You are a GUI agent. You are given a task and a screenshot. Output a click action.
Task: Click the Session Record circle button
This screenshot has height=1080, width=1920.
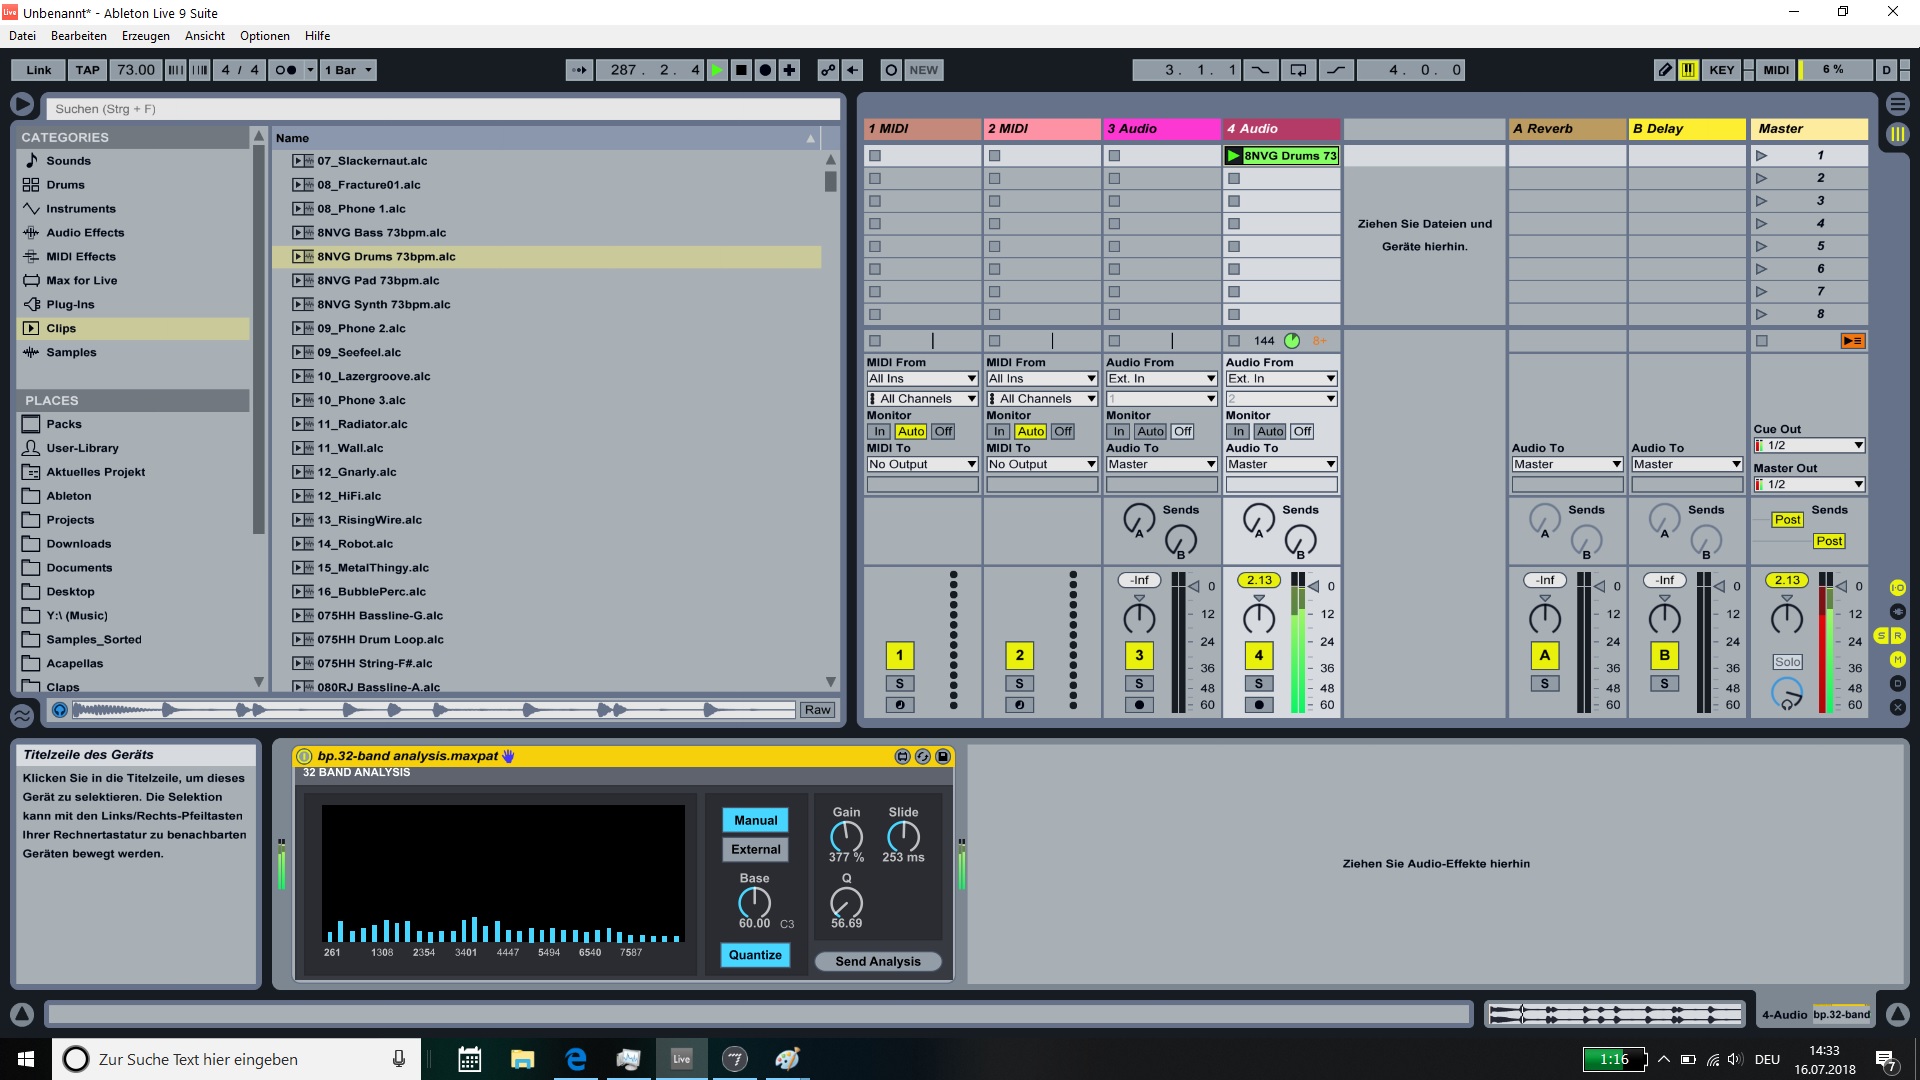tap(891, 70)
